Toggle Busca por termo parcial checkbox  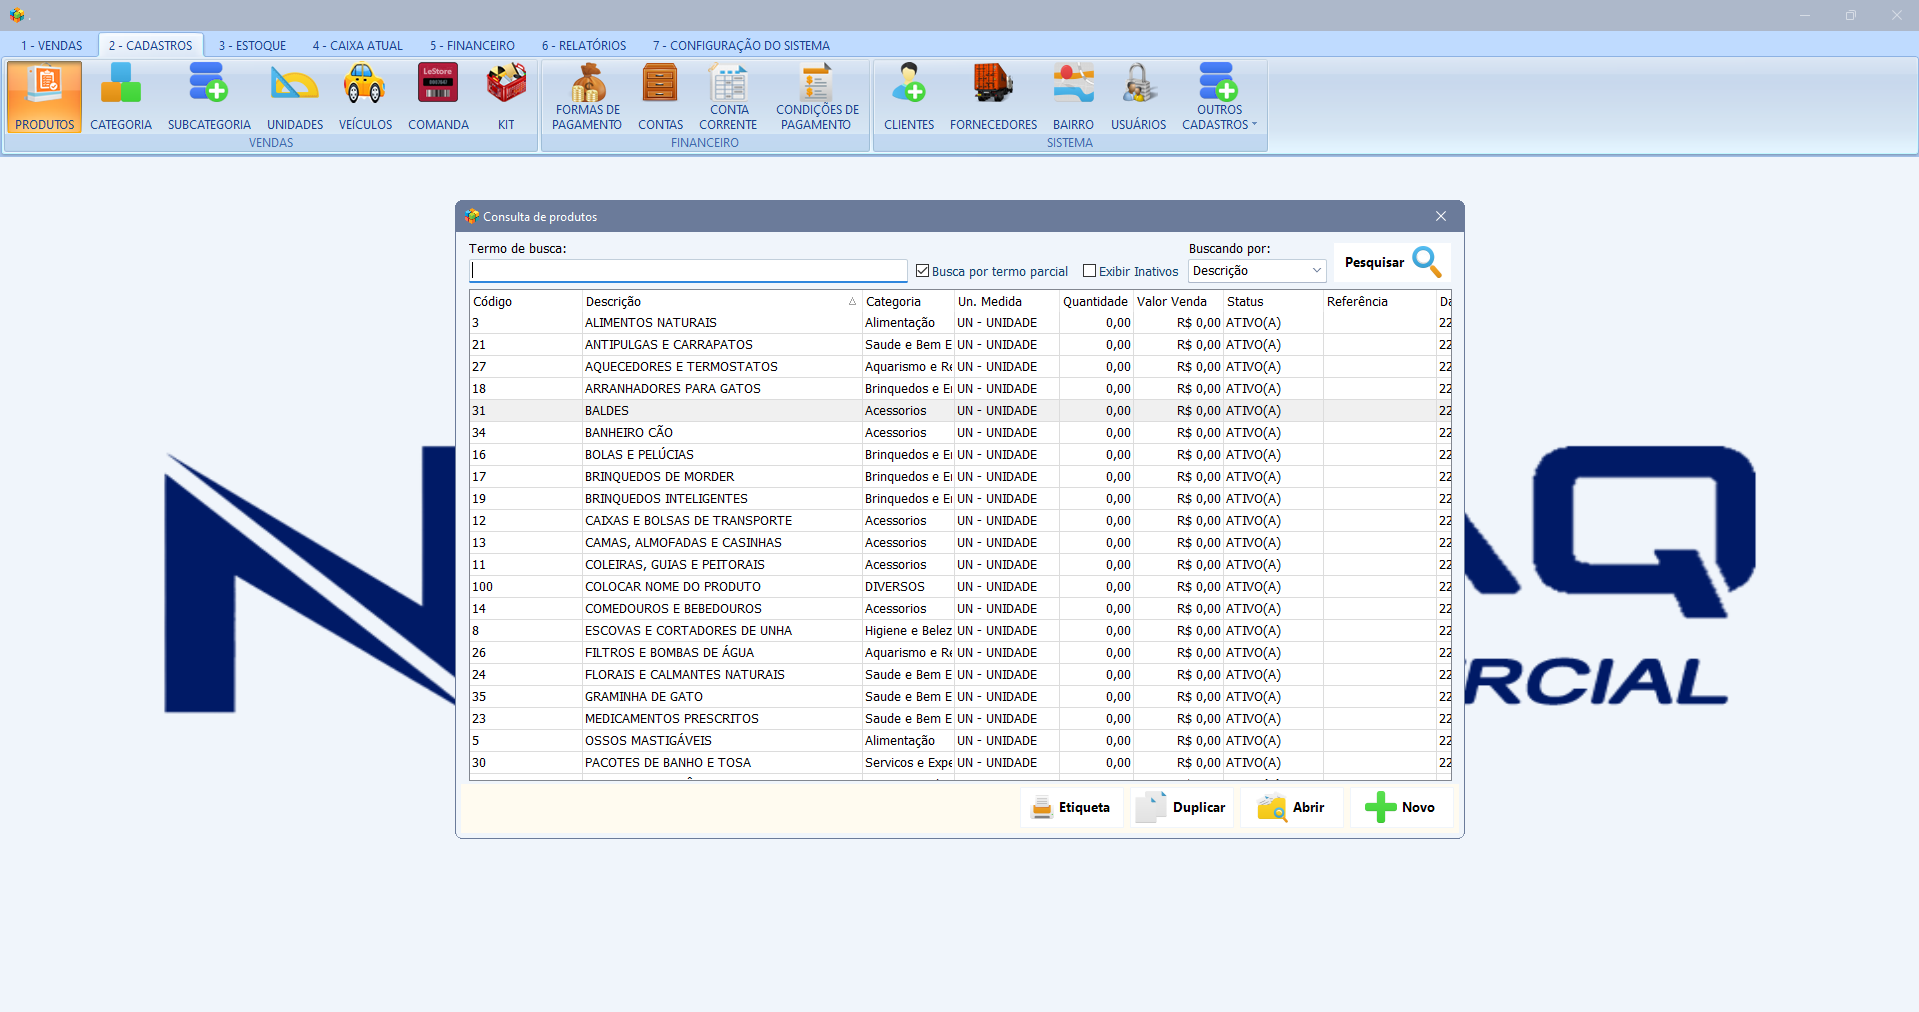point(923,271)
